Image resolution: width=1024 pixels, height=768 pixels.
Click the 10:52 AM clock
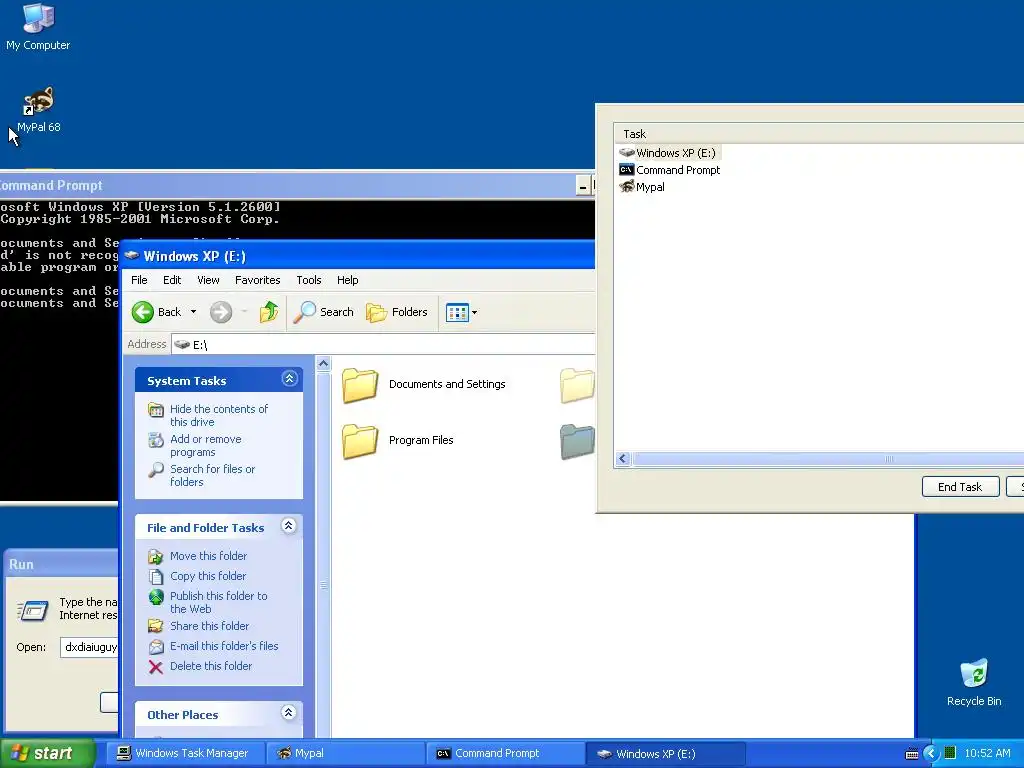click(x=987, y=753)
